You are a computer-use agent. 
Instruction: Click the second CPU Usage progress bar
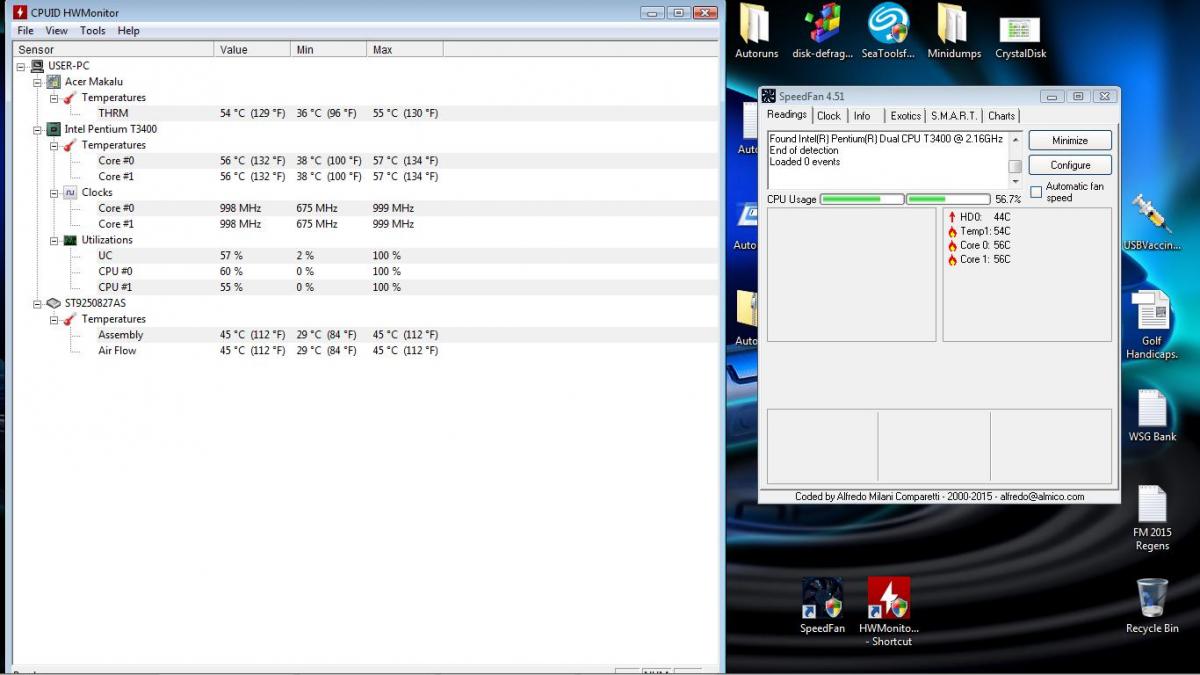pyautogui.click(x=948, y=199)
